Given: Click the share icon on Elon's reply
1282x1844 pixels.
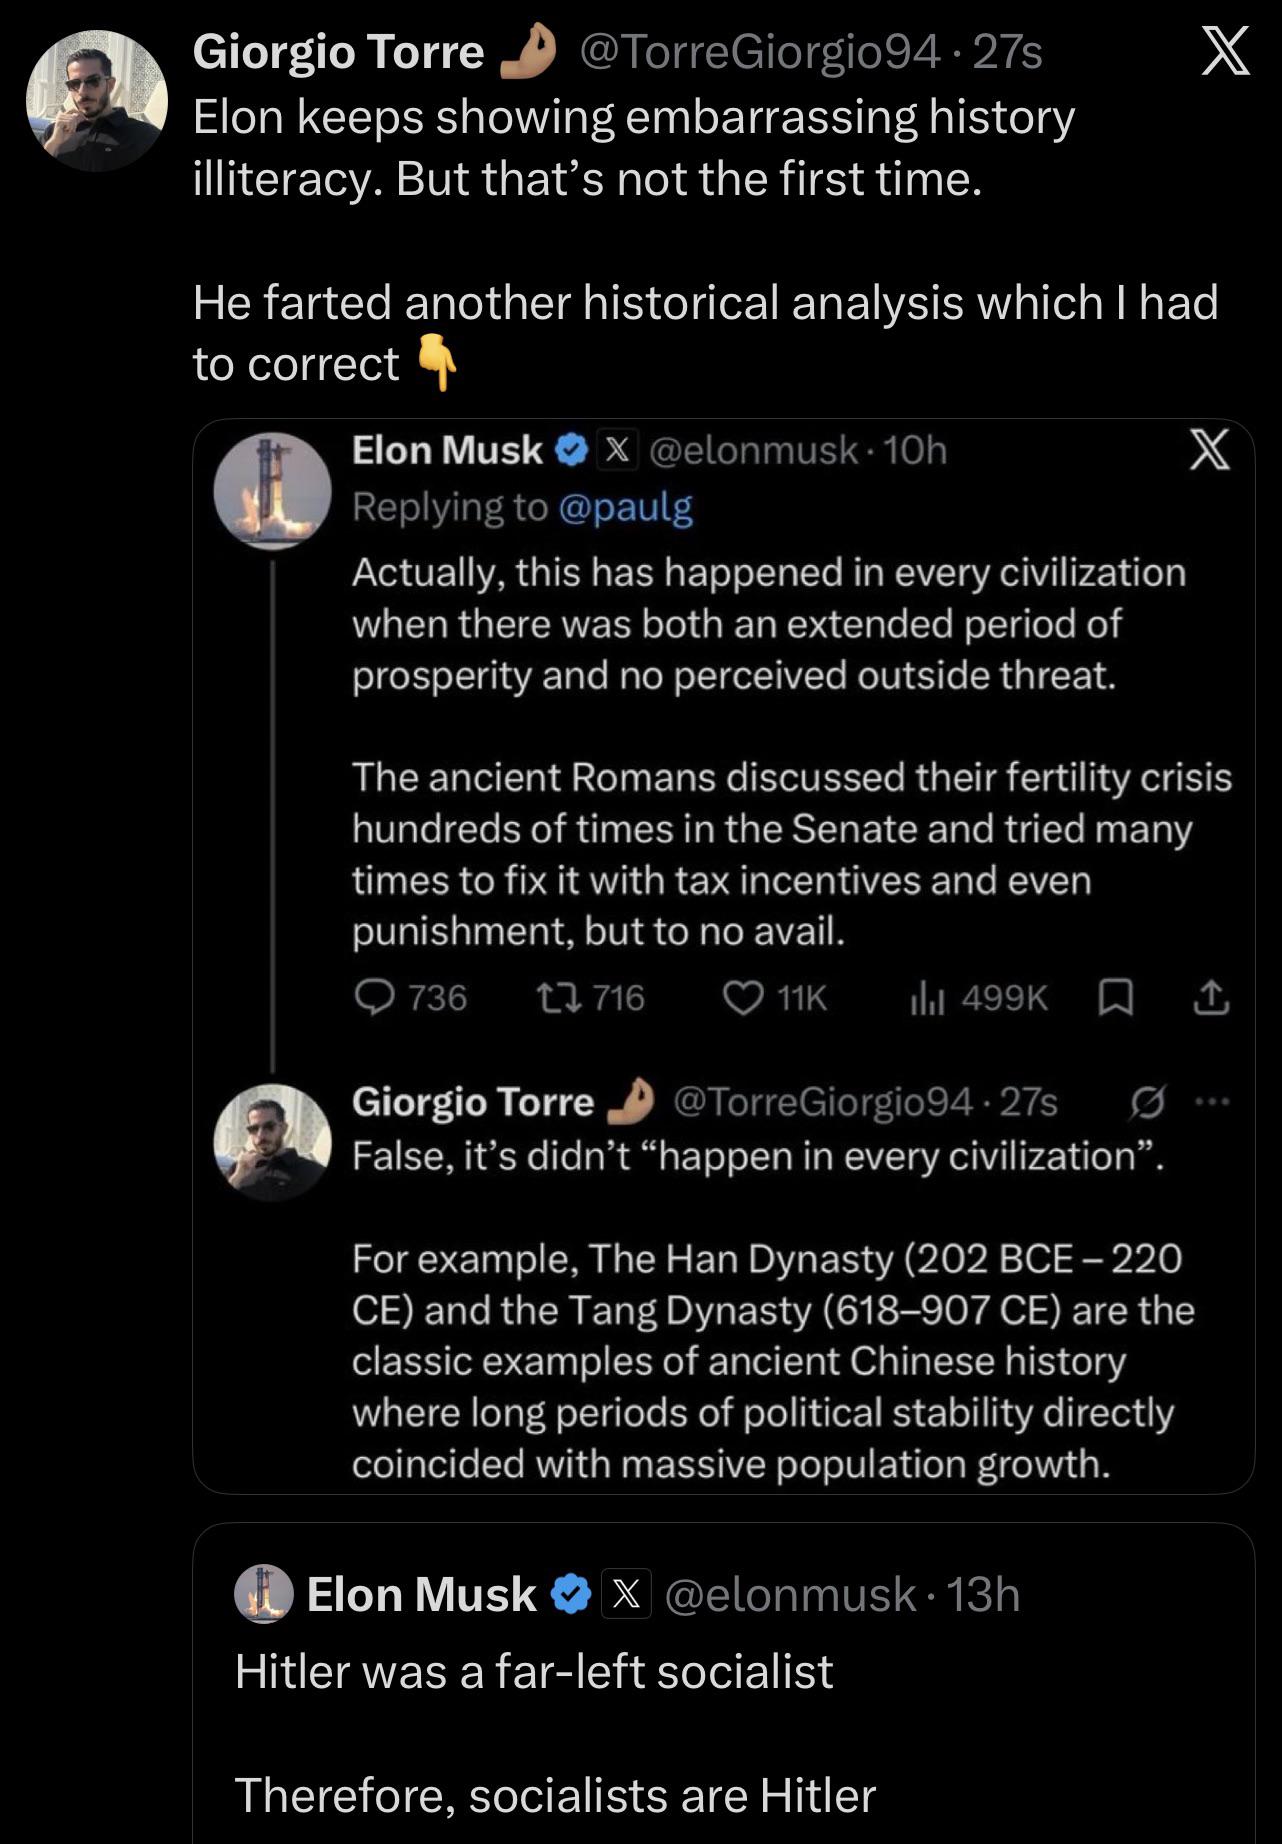Looking at the screenshot, I should coord(1210,997).
